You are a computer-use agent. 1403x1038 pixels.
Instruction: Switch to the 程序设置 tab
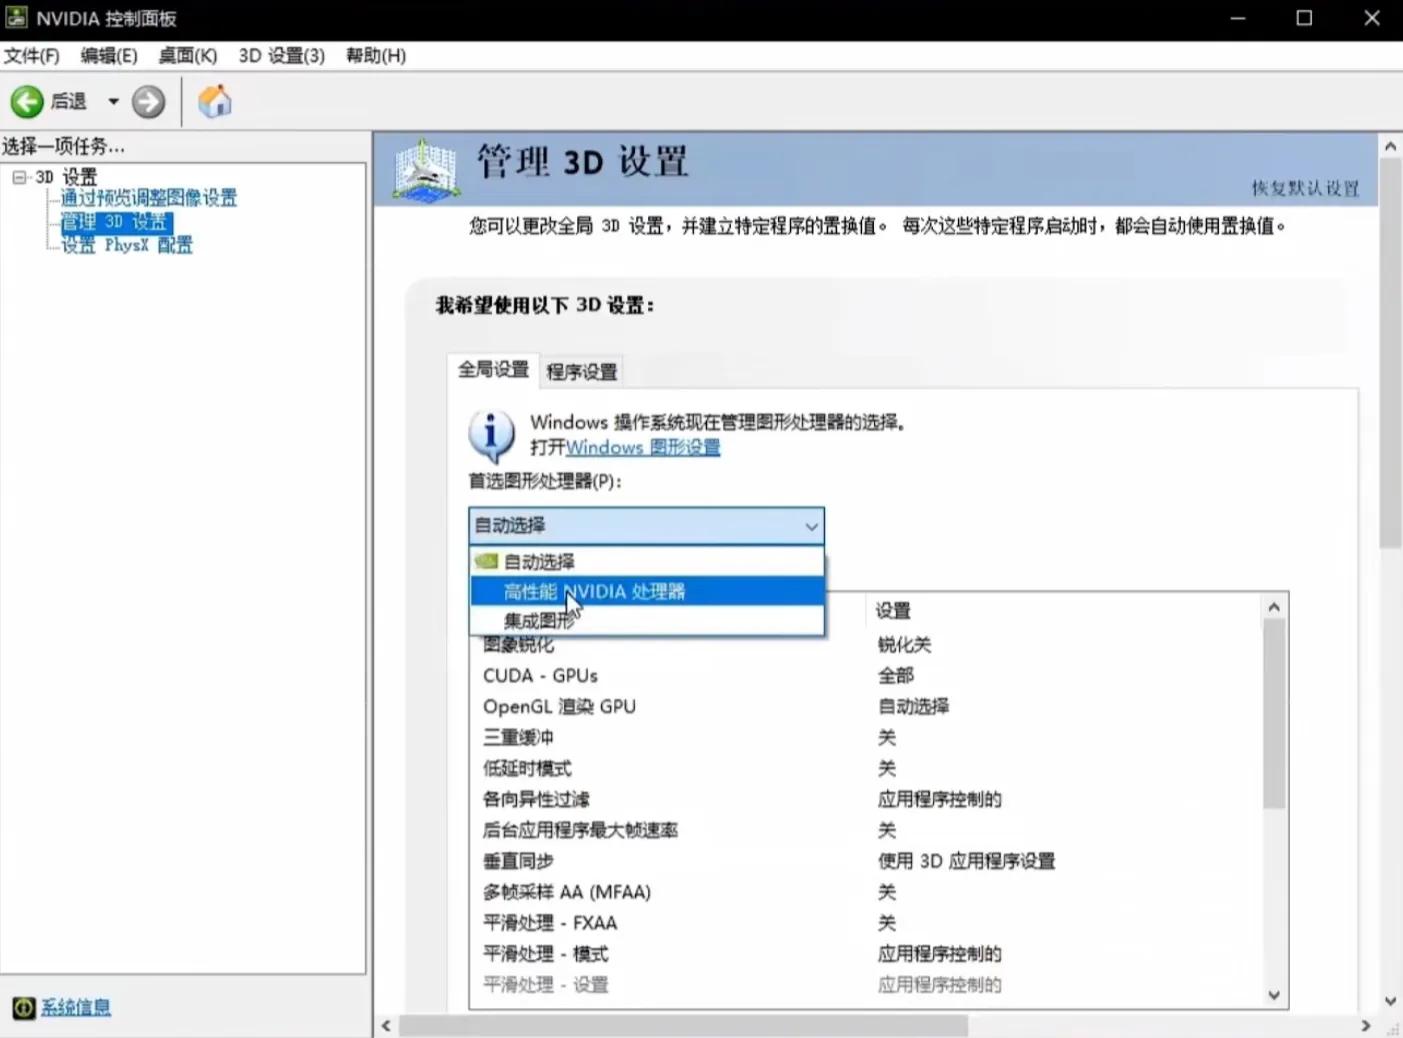(581, 371)
